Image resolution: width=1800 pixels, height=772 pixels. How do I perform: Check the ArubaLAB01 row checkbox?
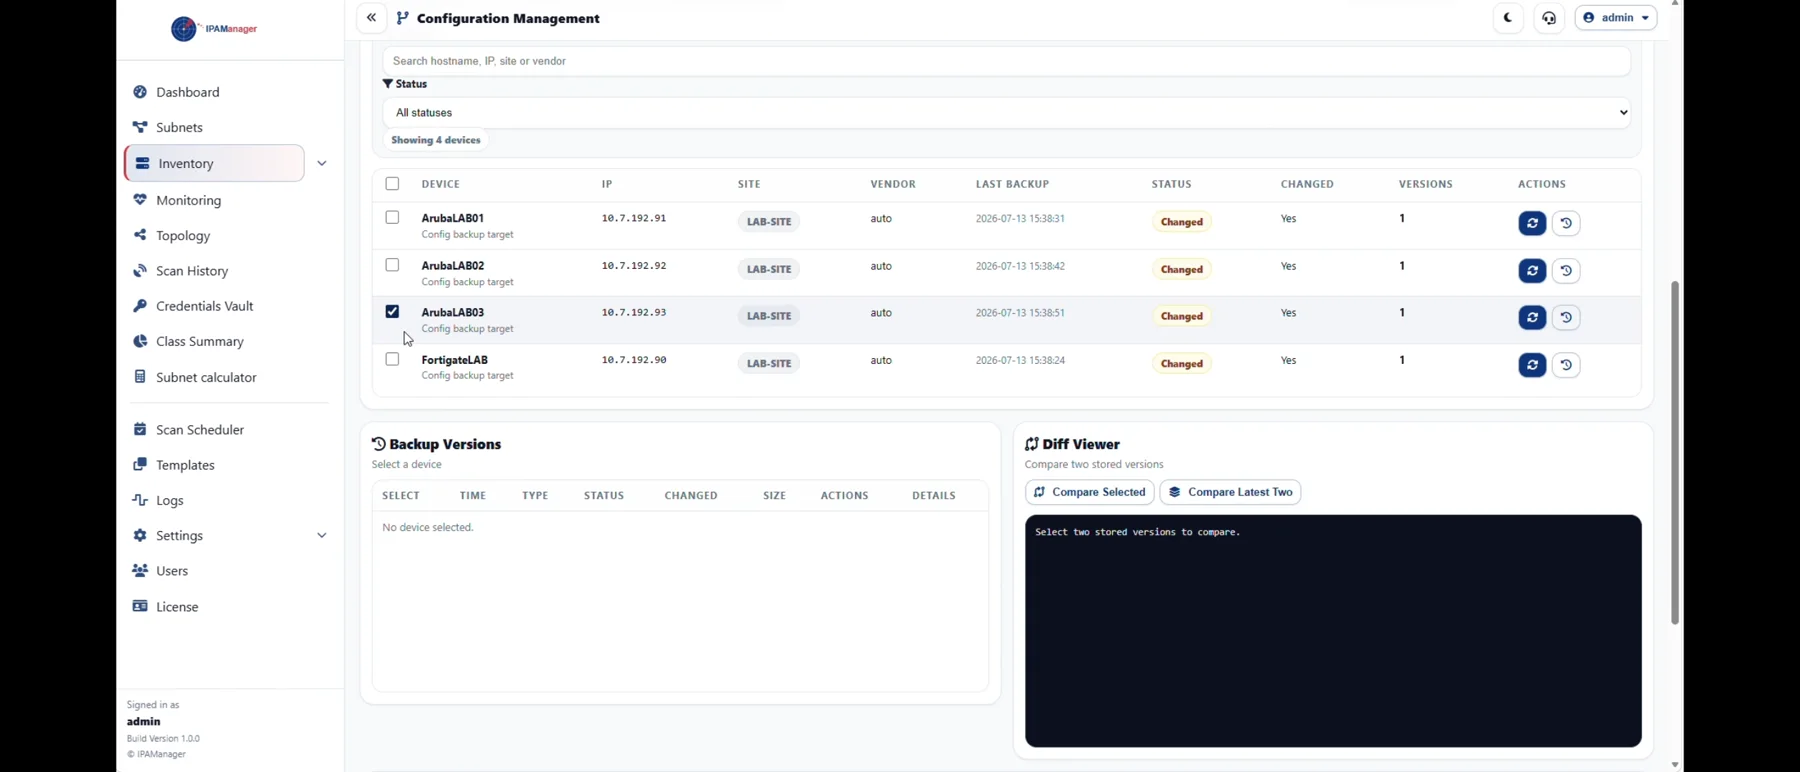coord(392,217)
